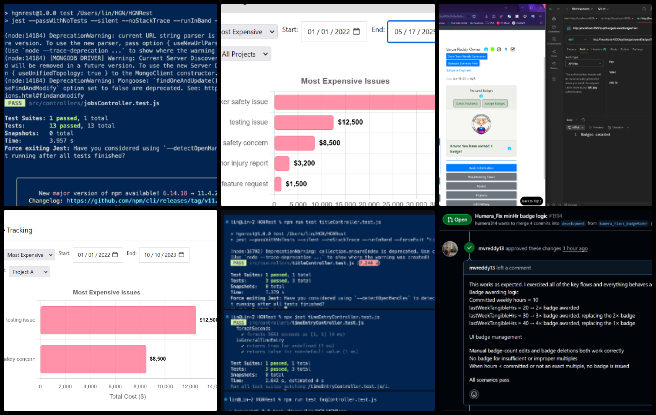Click the 'Badges awarded' response text in Postman
This screenshot has height=415, width=656.
click(595, 134)
